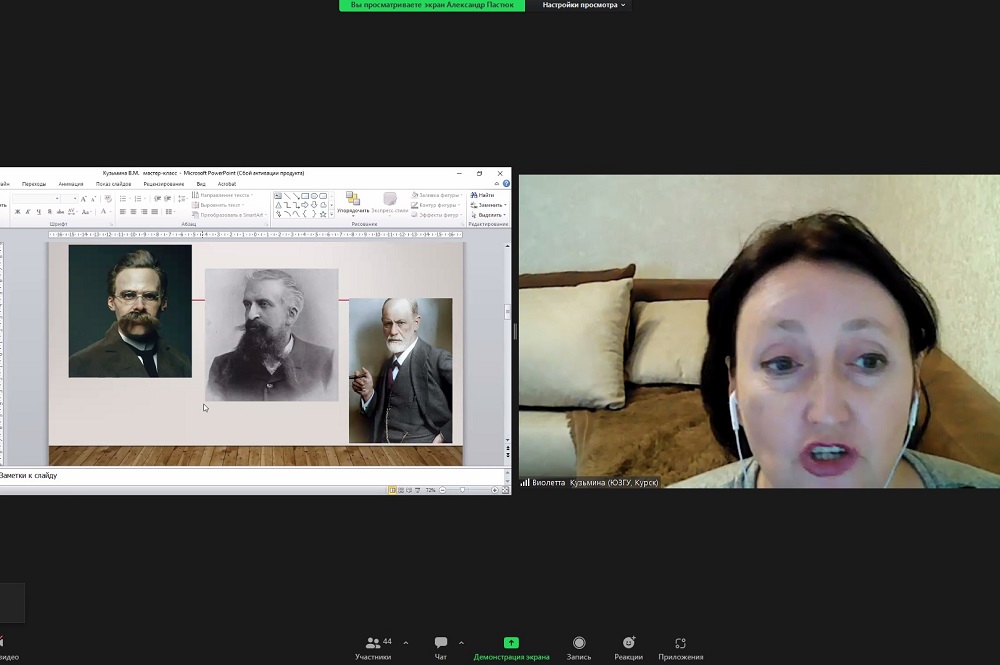Click the increase list level icon
The width and height of the screenshot is (1000, 665).
pyautogui.click(x=168, y=199)
